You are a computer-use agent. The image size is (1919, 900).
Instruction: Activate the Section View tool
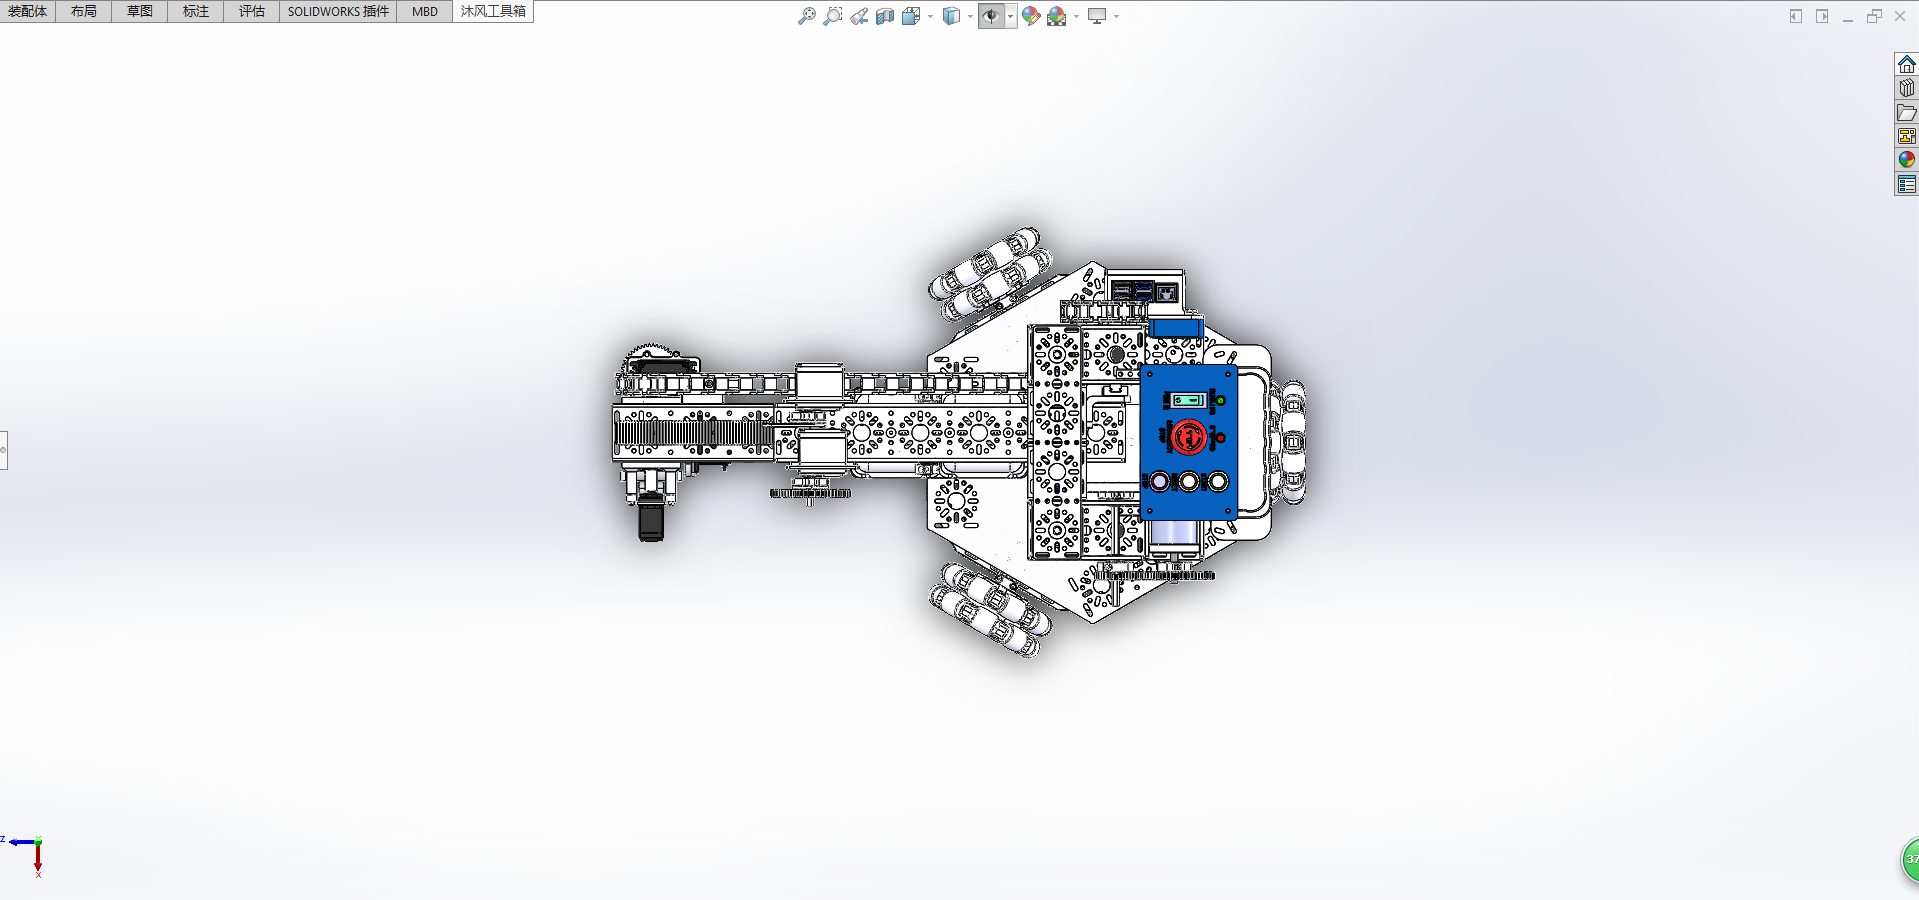coord(885,16)
